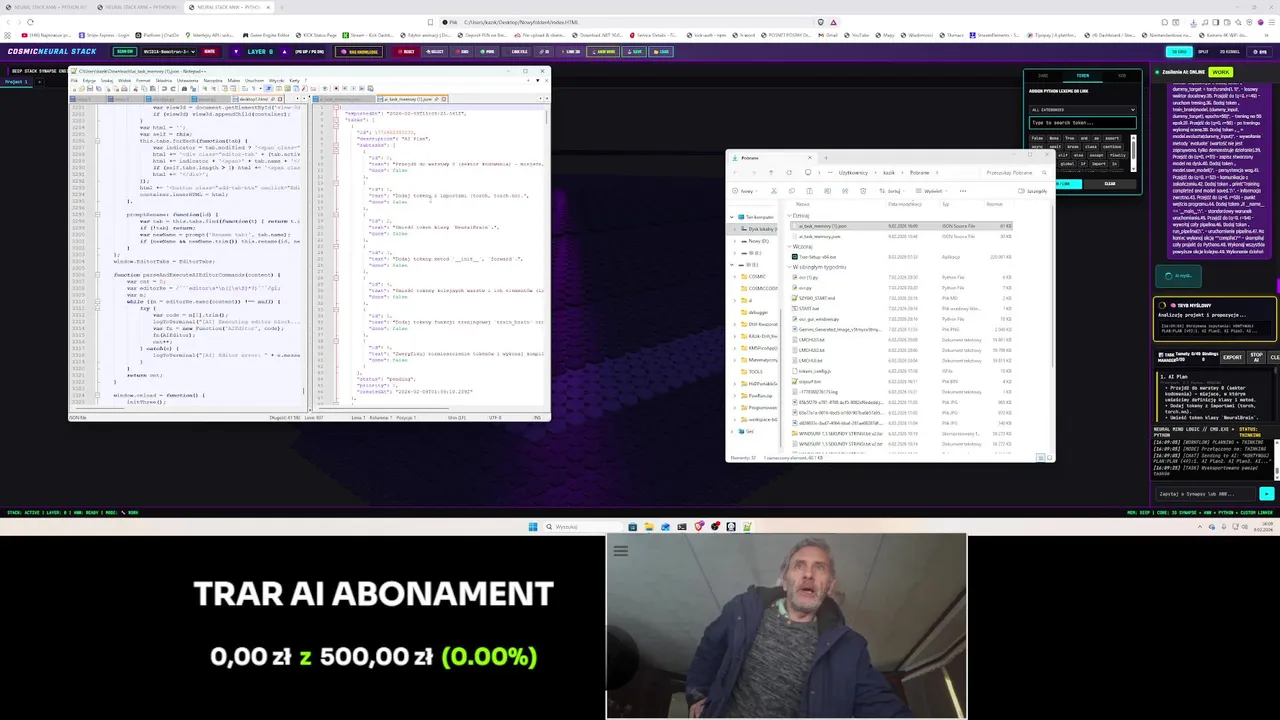The height and width of the screenshot is (720, 1280).
Task: Open the NVIDIA Nemotron model dropdown
Action: click(167, 51)
